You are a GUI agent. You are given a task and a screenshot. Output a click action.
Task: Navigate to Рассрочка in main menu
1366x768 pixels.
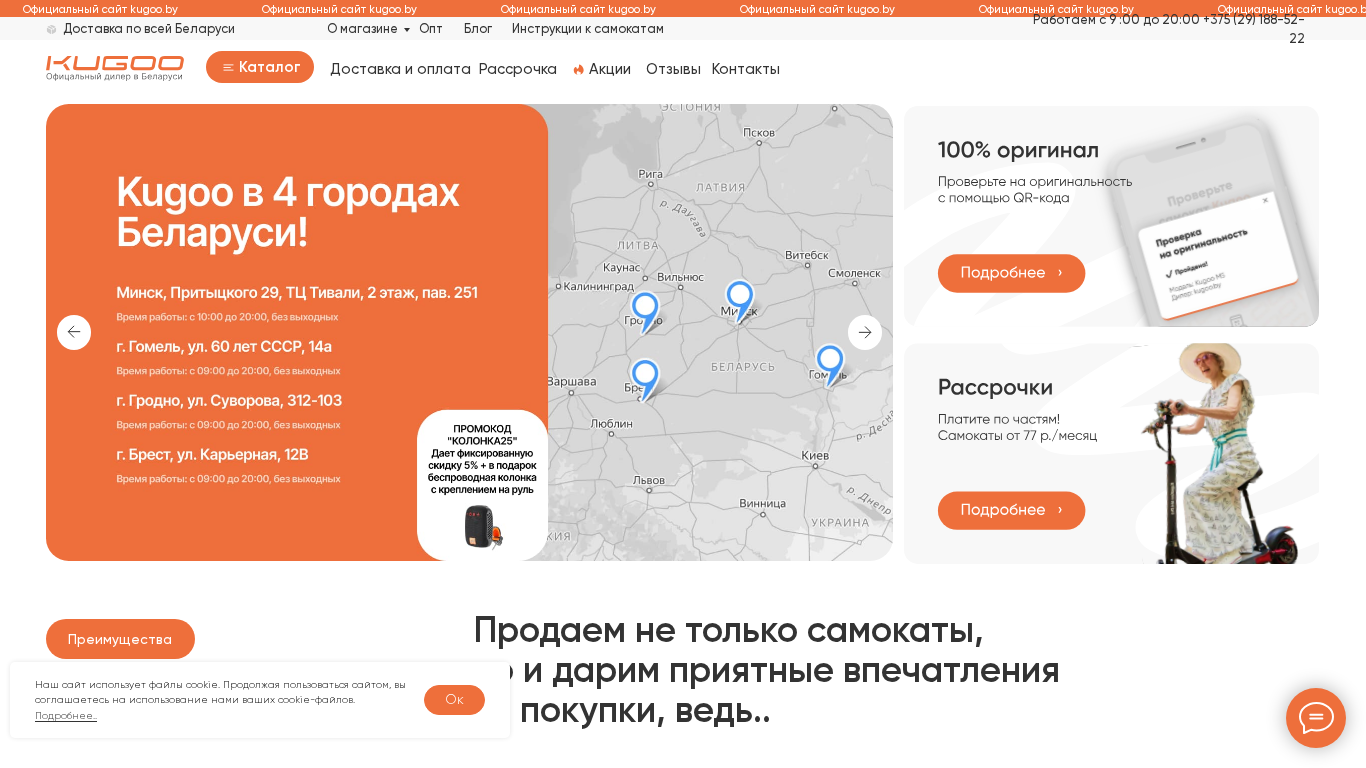pos(518,69)
